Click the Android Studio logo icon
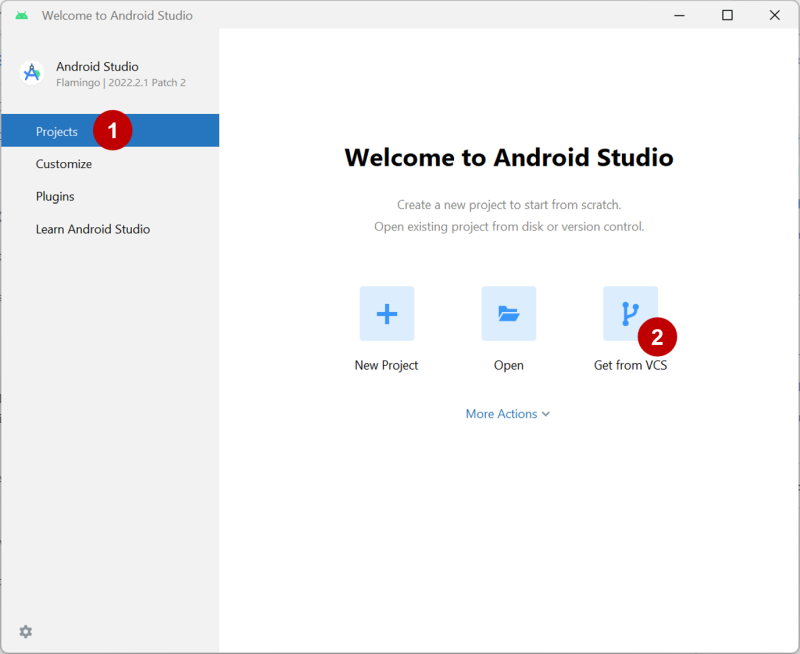This screenshot has height=654, width=800. click(32, 73)
